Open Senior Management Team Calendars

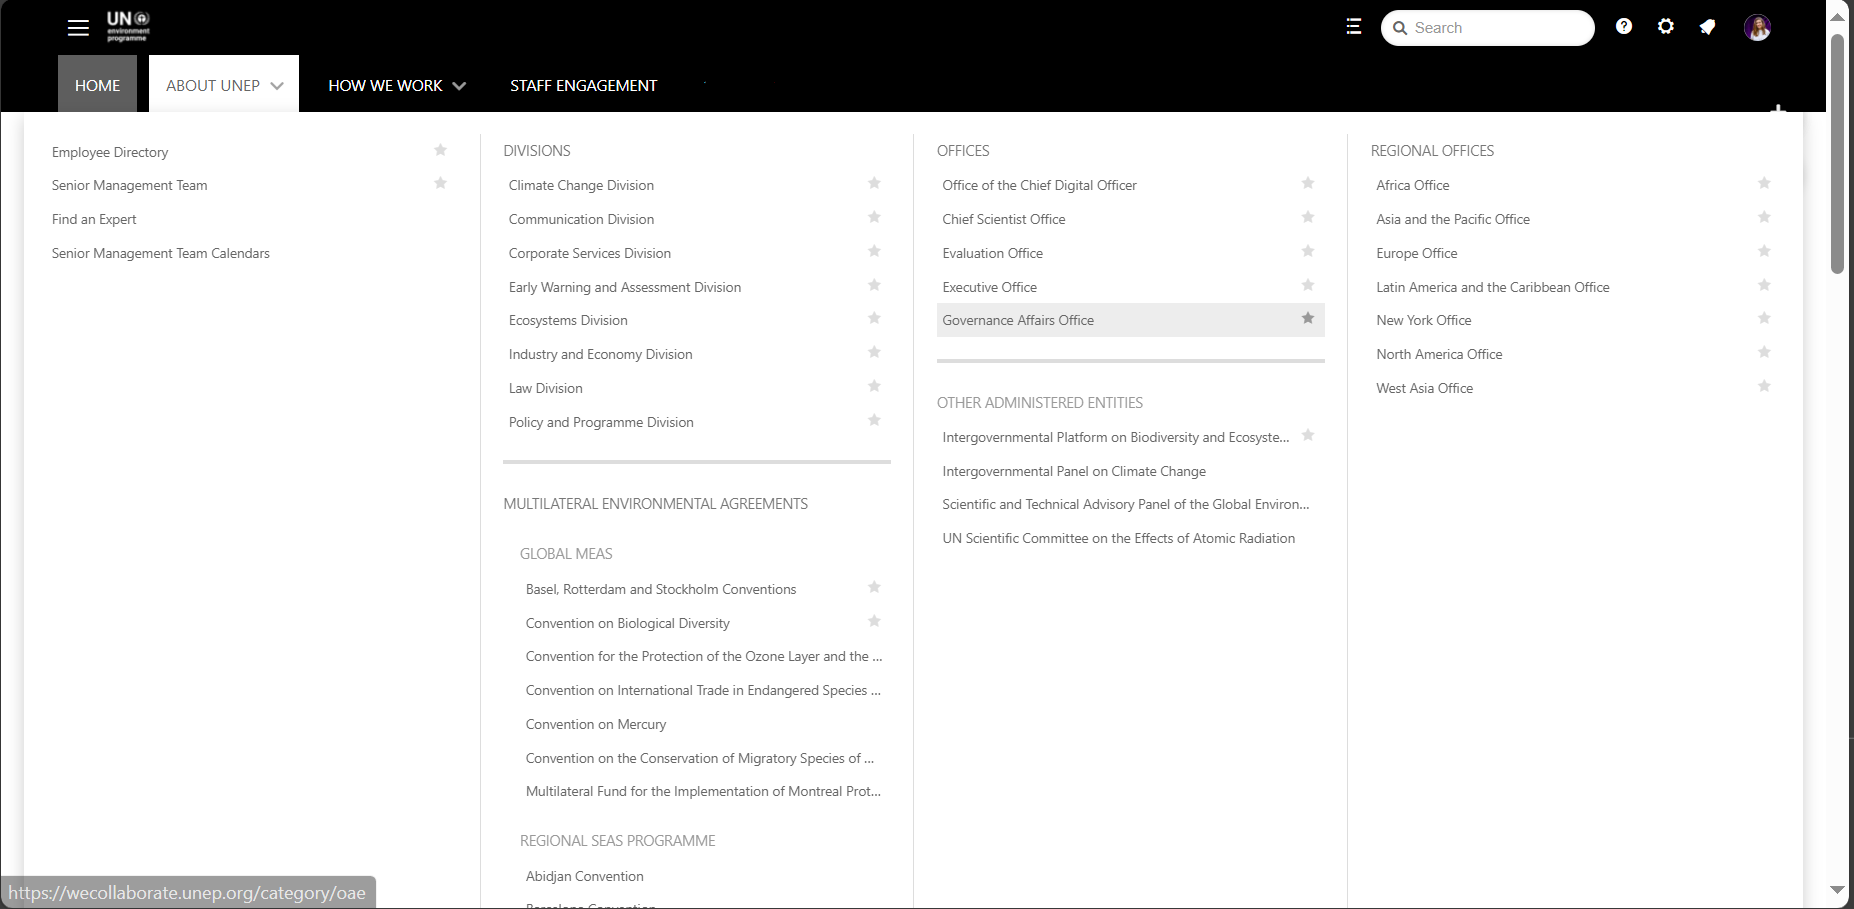point(161,253)
